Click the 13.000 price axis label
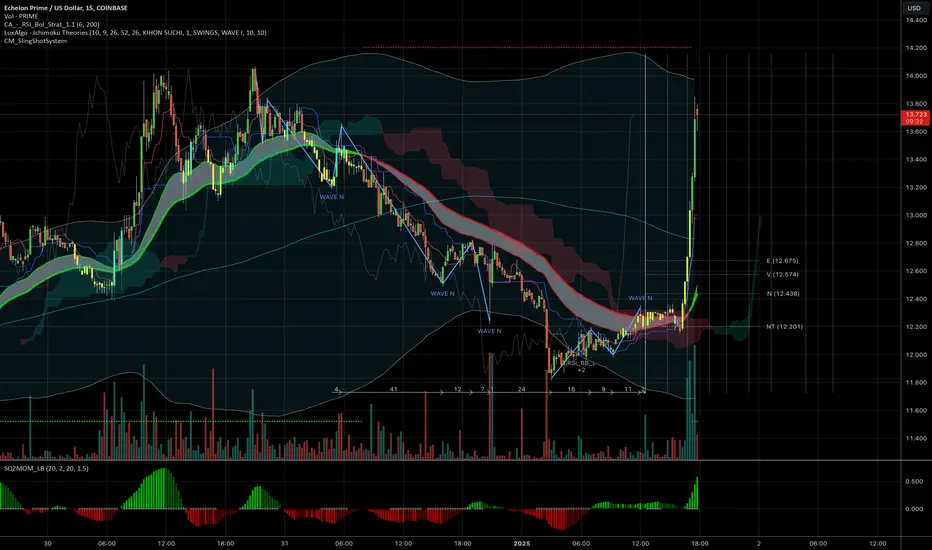The image size is (932, 550). click(916, 215)
